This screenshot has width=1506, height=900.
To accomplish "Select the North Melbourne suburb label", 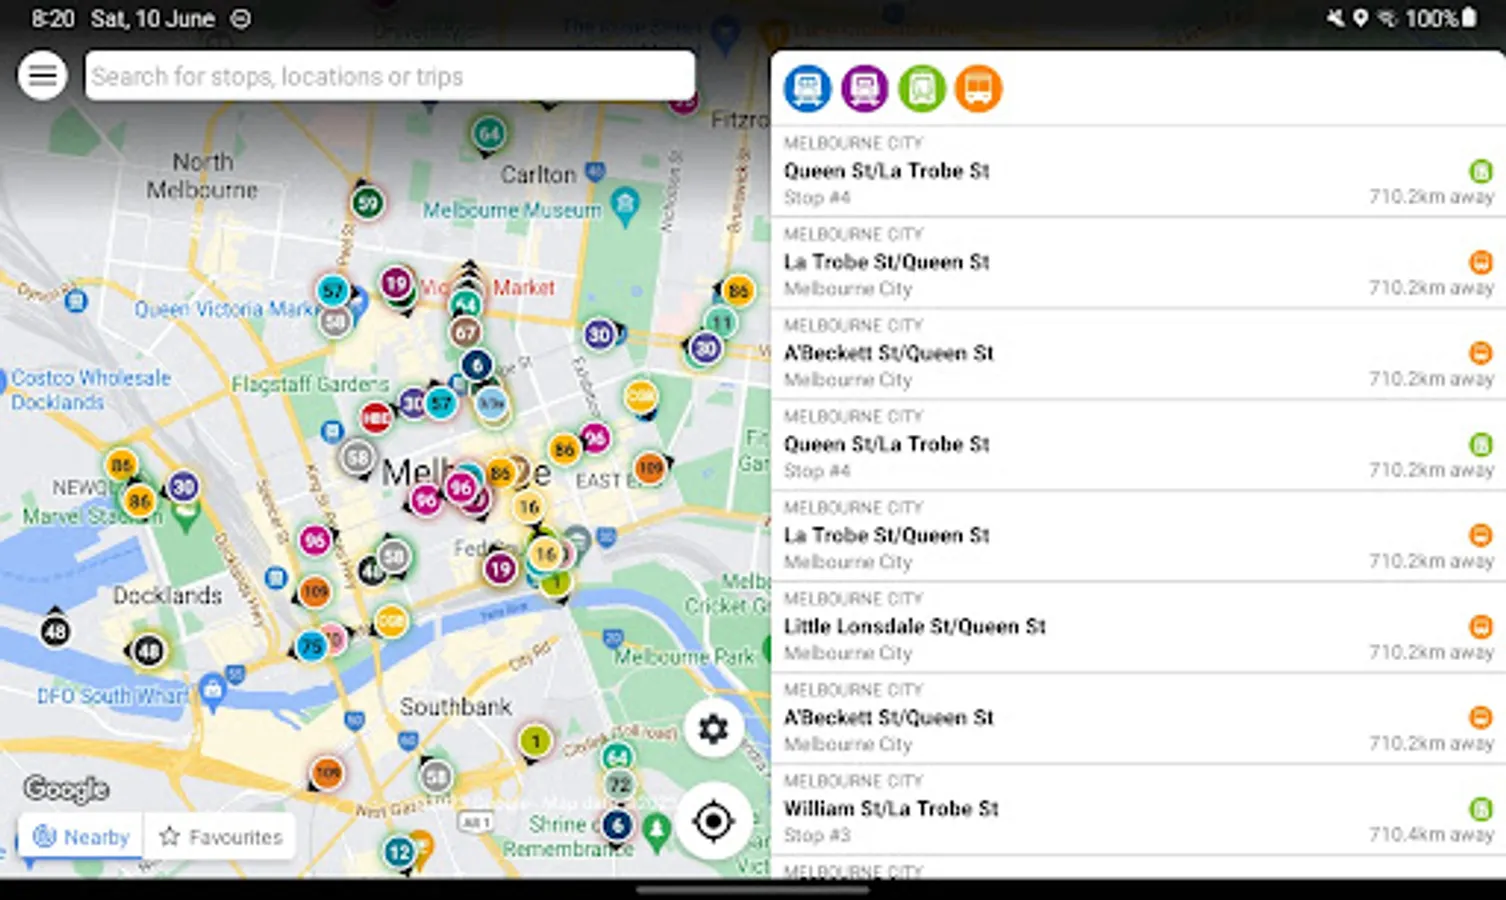I will 202,175.
